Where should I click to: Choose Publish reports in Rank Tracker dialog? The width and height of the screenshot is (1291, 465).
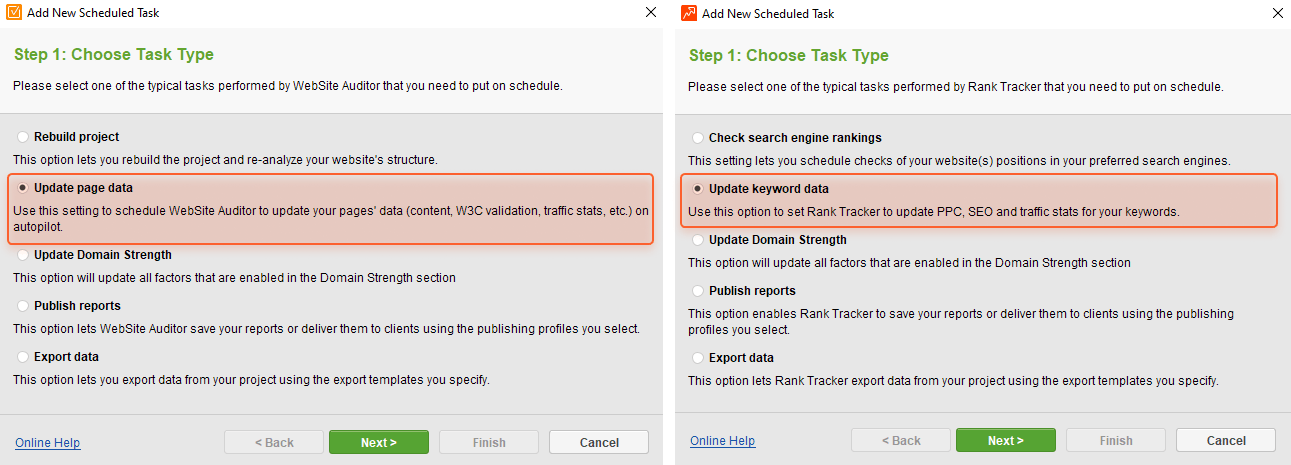(698, 291)
